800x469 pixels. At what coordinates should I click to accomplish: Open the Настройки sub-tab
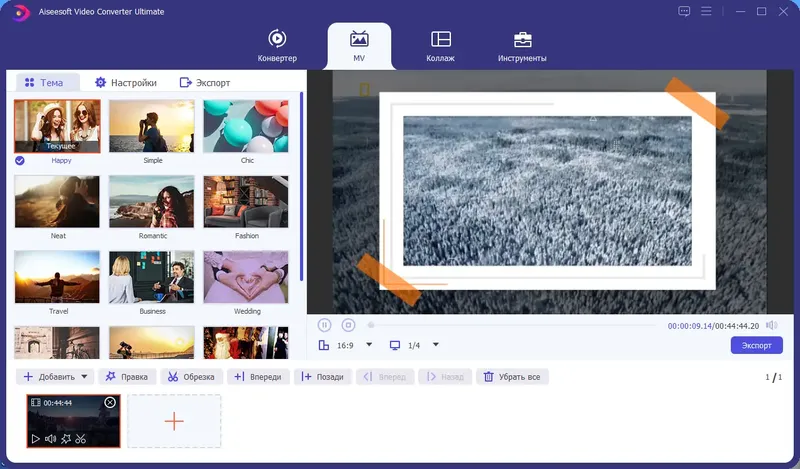pos(126,82)
